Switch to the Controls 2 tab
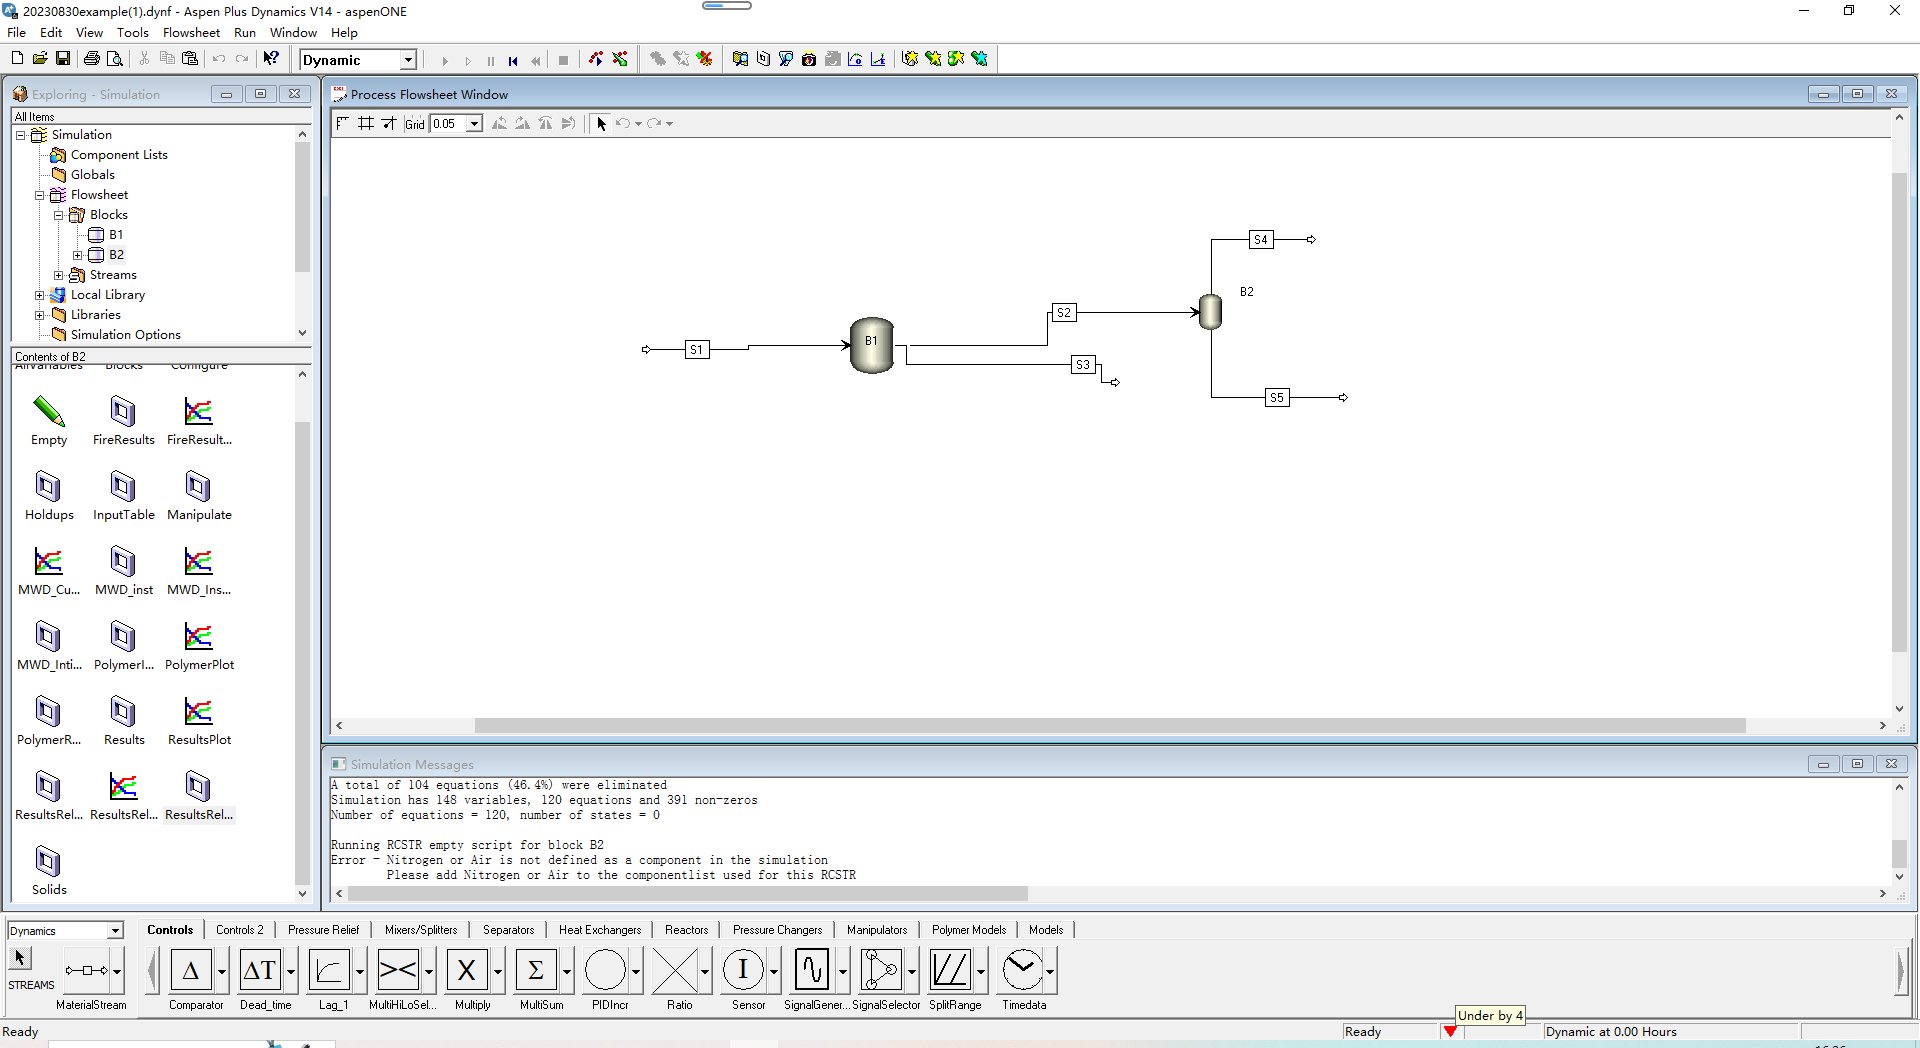Screen dimensions: 1920x1048 (x=240, y=930)
